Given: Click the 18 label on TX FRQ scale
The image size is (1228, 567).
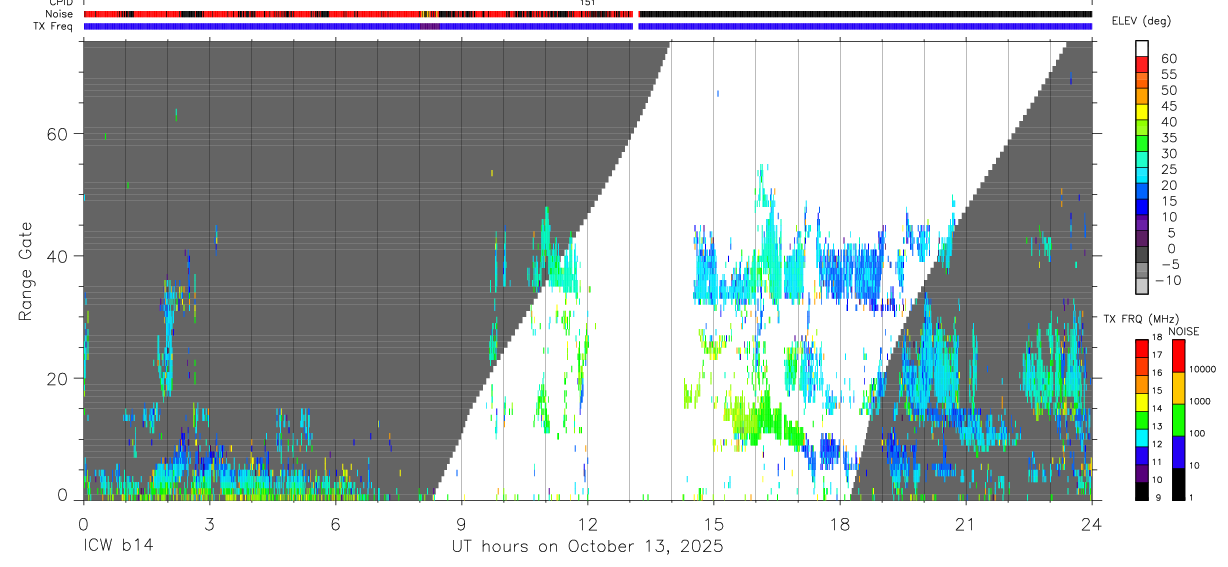Looking at the screenshot, I should (x=1159, y=338).
